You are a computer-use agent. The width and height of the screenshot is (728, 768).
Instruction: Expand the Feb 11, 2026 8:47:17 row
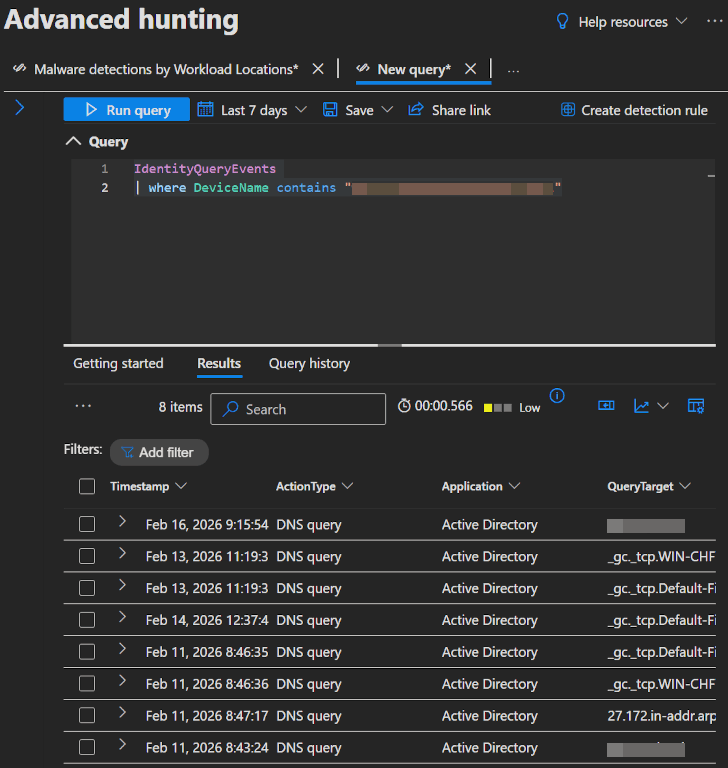[x=123, y=713]
